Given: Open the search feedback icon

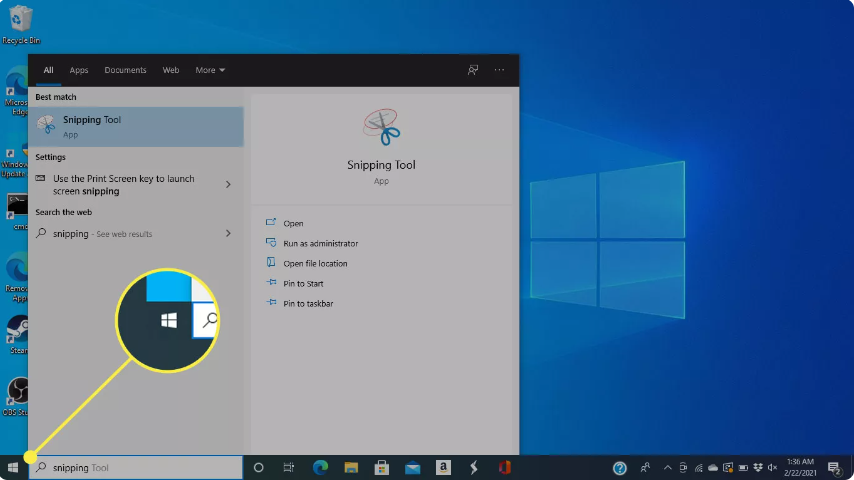Looking at the screenshot, I should pos(474,70).
